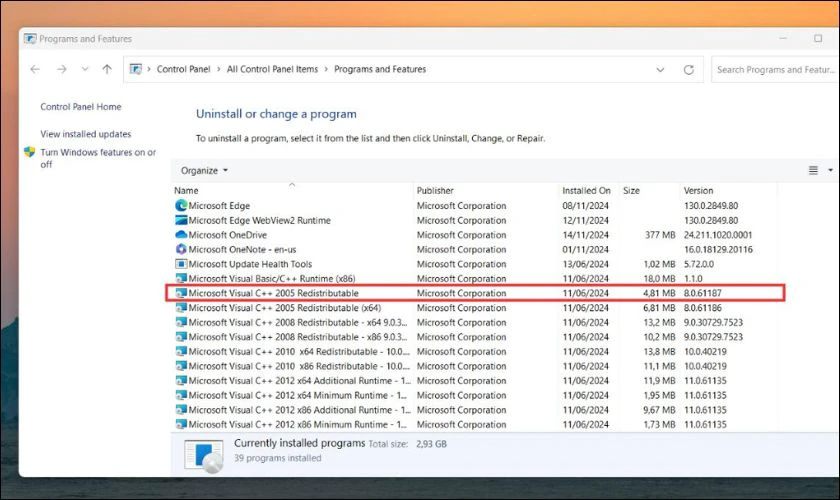Image resolution: width=840 pixels, height=500 pixels.
Task: Open the recent locations chevron
Action: (85, 69)
